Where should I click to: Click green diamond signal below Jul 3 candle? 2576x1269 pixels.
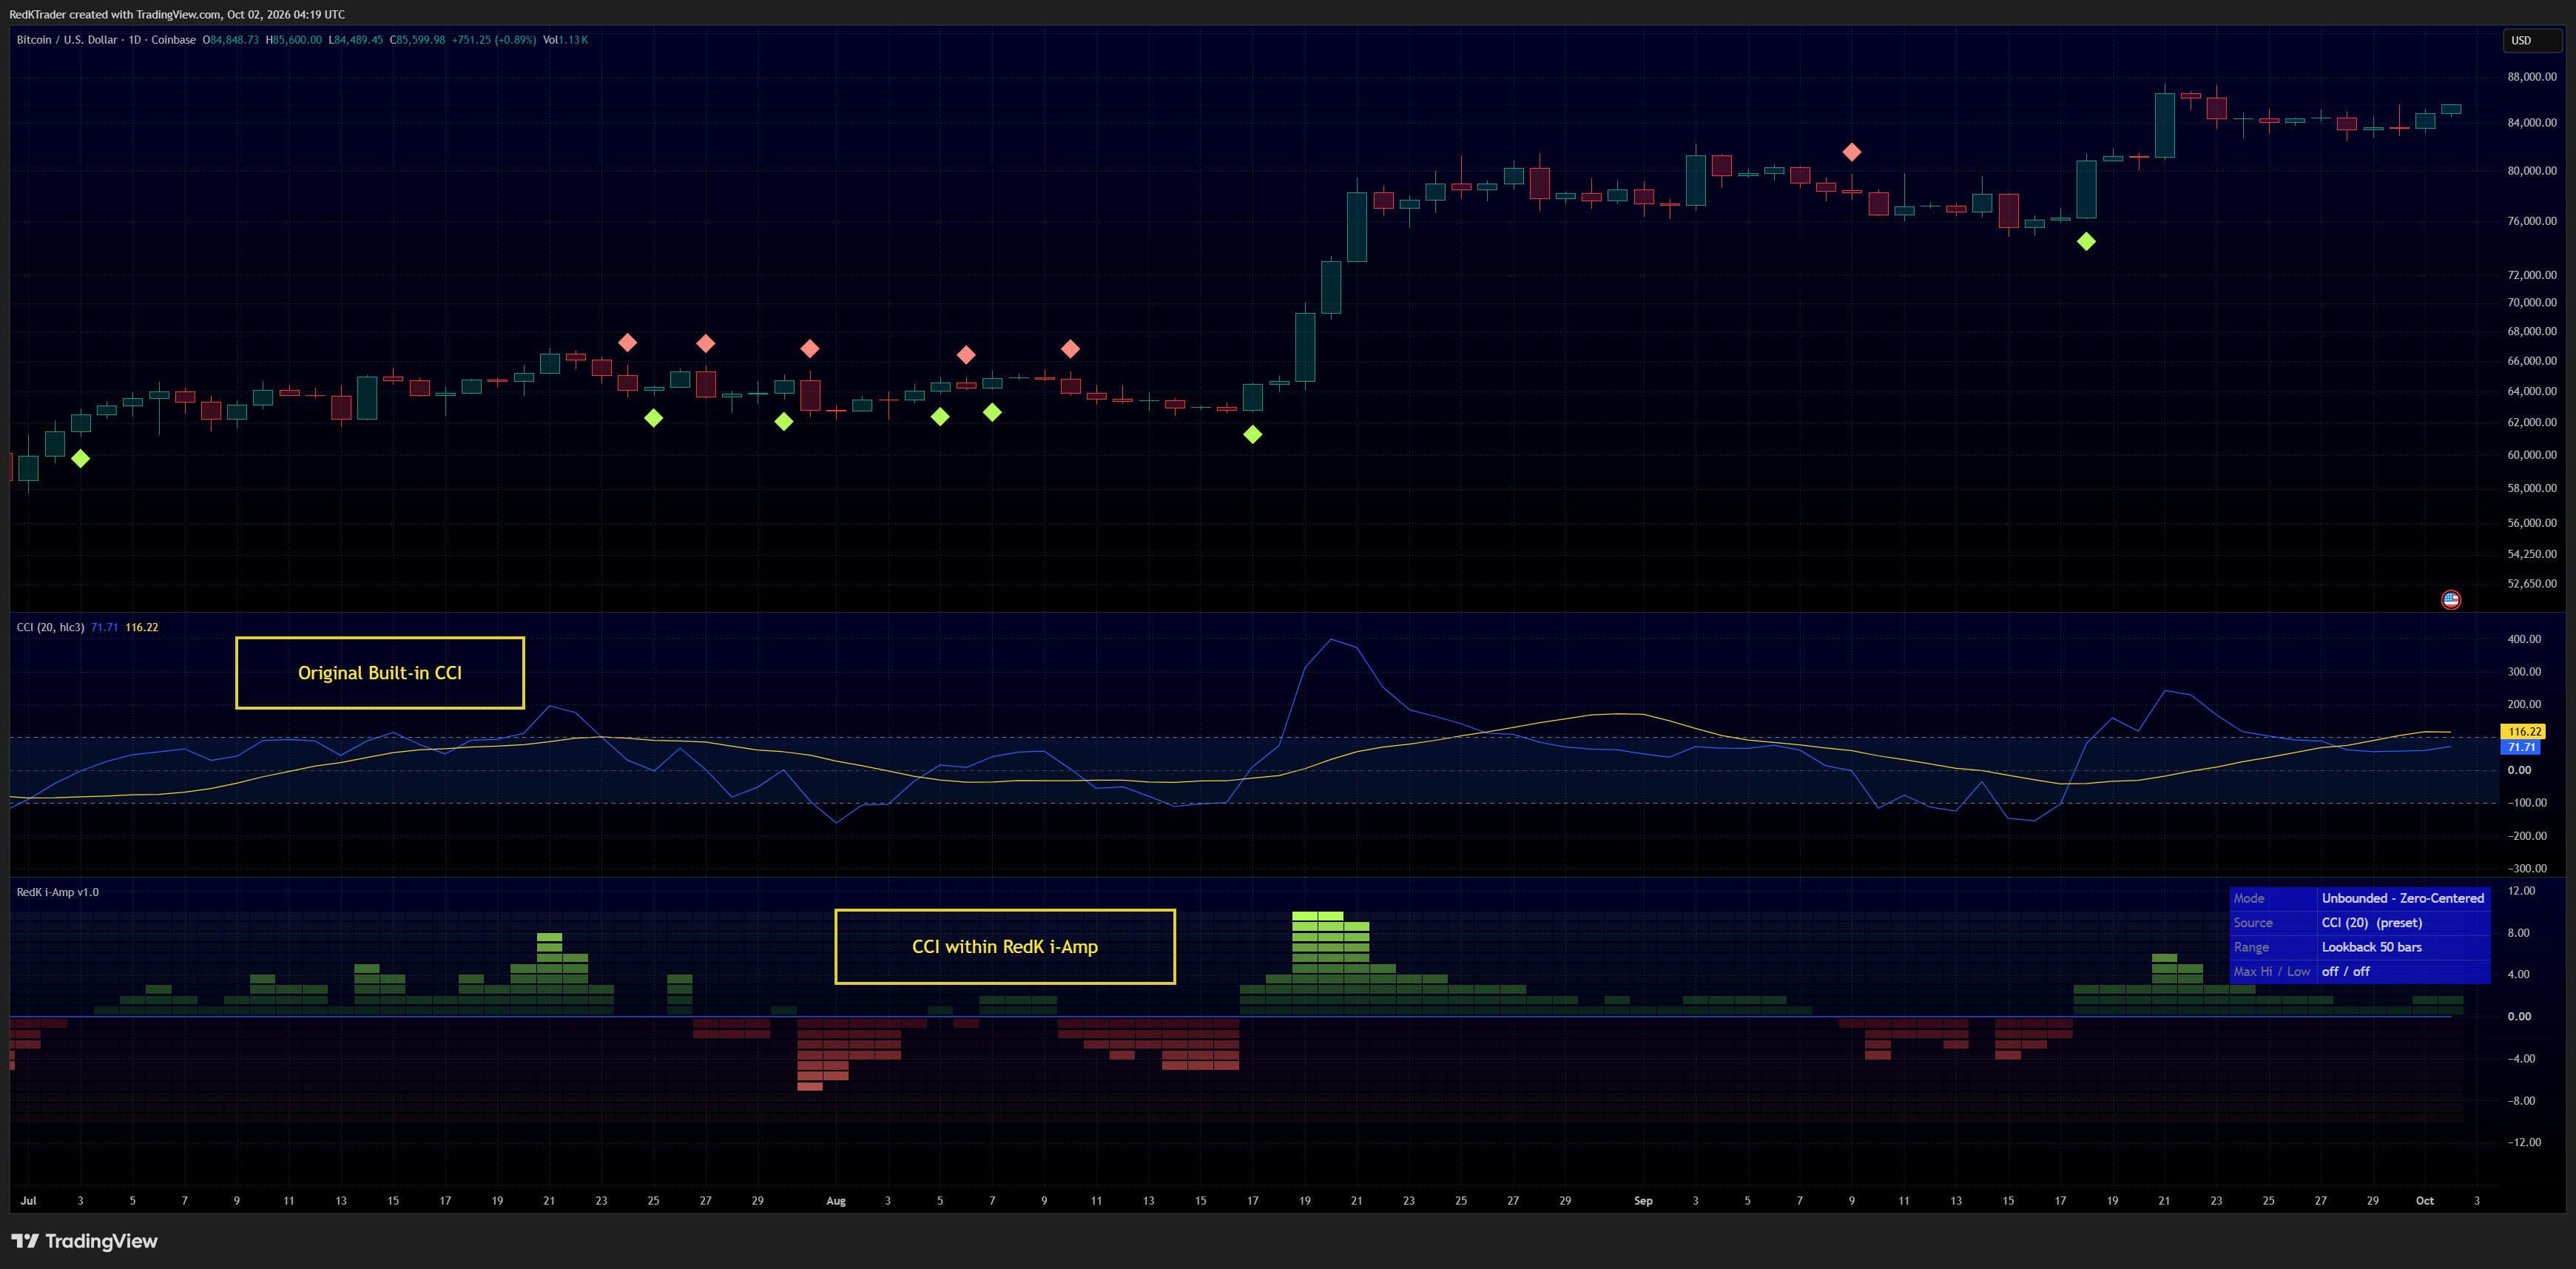[81, 458]
